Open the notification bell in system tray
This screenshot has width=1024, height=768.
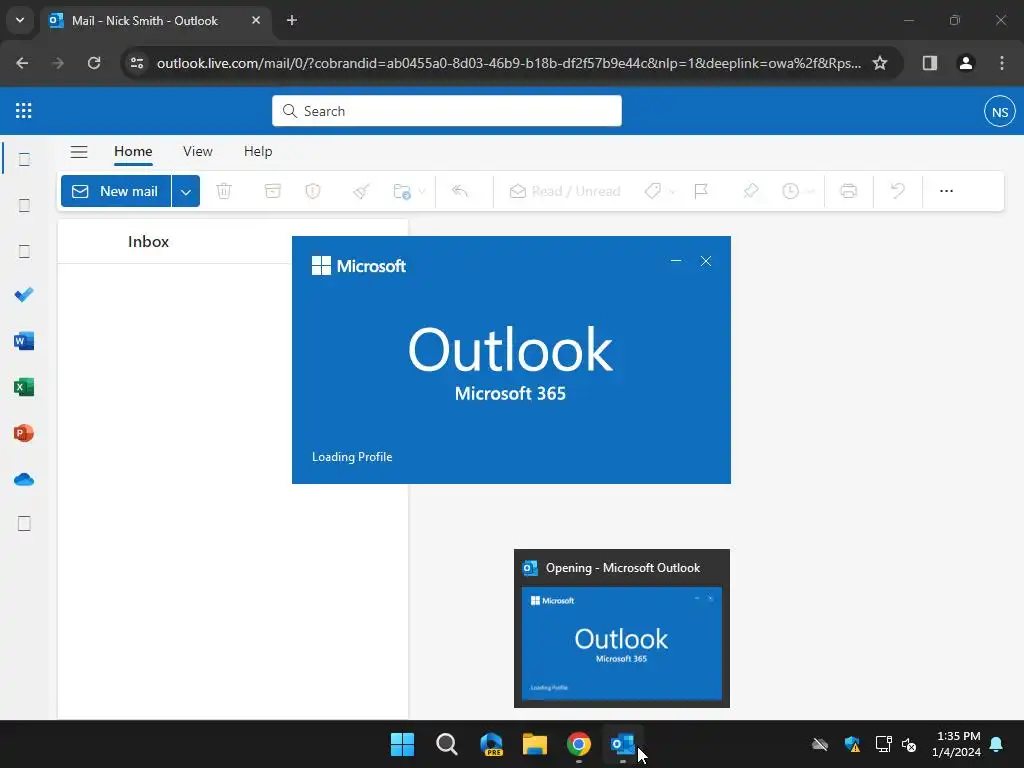[x=997, y=744]
